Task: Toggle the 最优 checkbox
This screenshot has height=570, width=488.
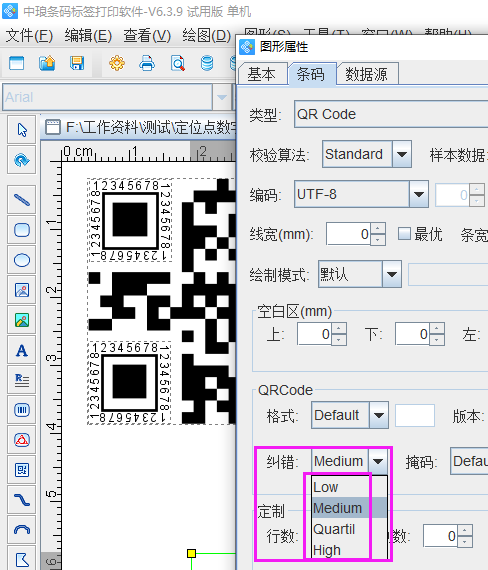Action: click(x=404, y=234)
